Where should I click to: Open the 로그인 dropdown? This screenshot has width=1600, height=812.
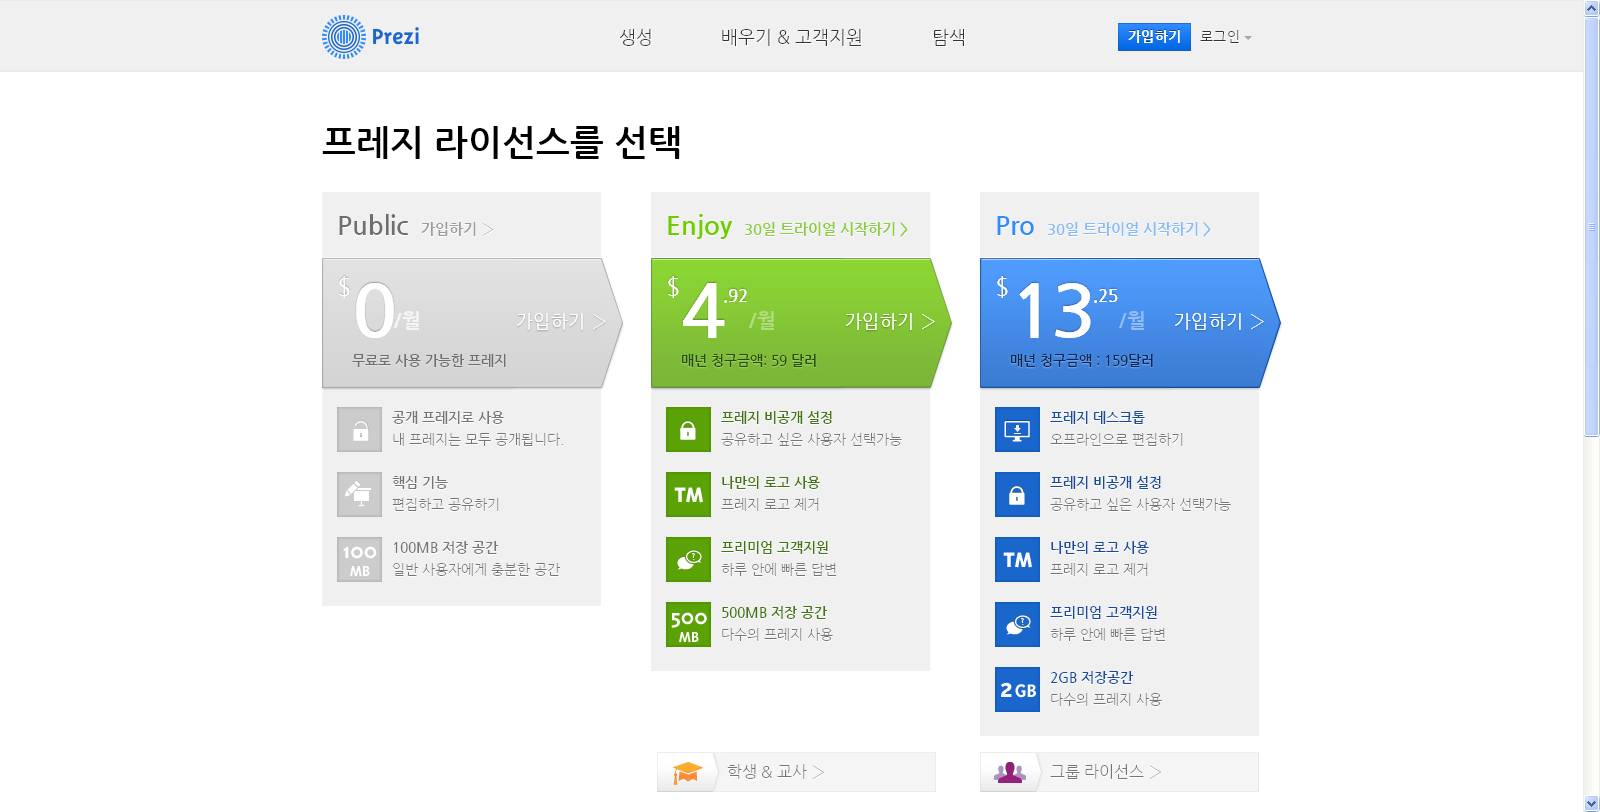pos(1225,37)
